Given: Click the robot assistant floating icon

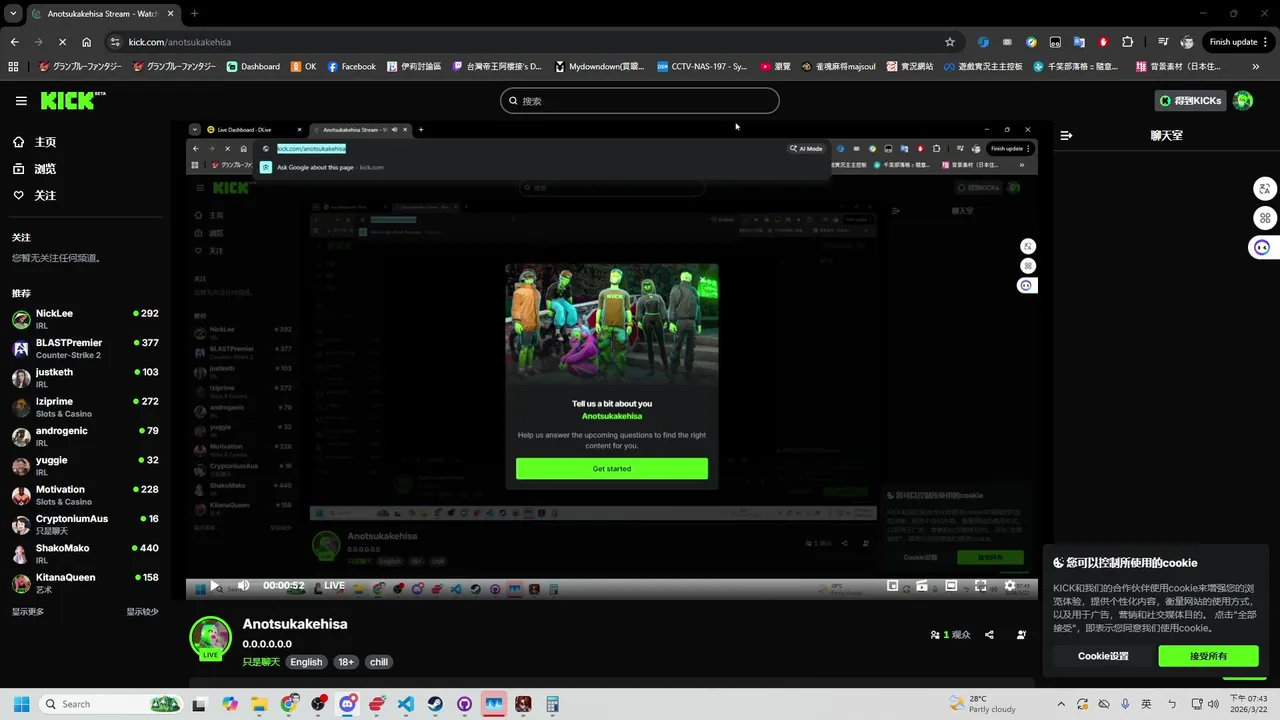Looking at the screenshot, I should 1262,247.
